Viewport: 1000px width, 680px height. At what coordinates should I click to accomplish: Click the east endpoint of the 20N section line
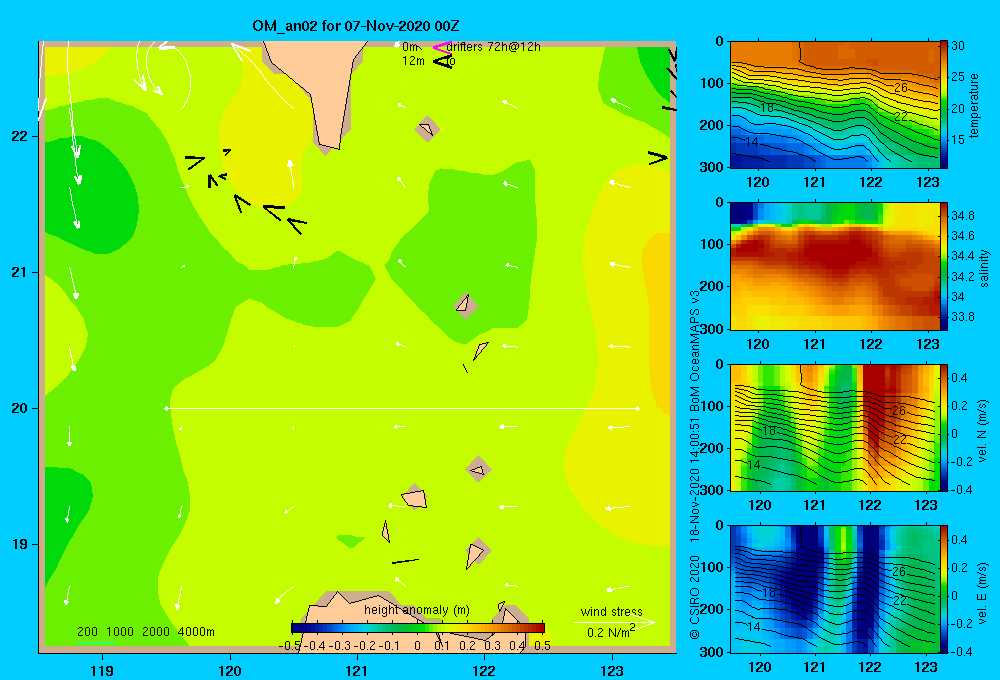pyautogui.click(x=637, y=408)
